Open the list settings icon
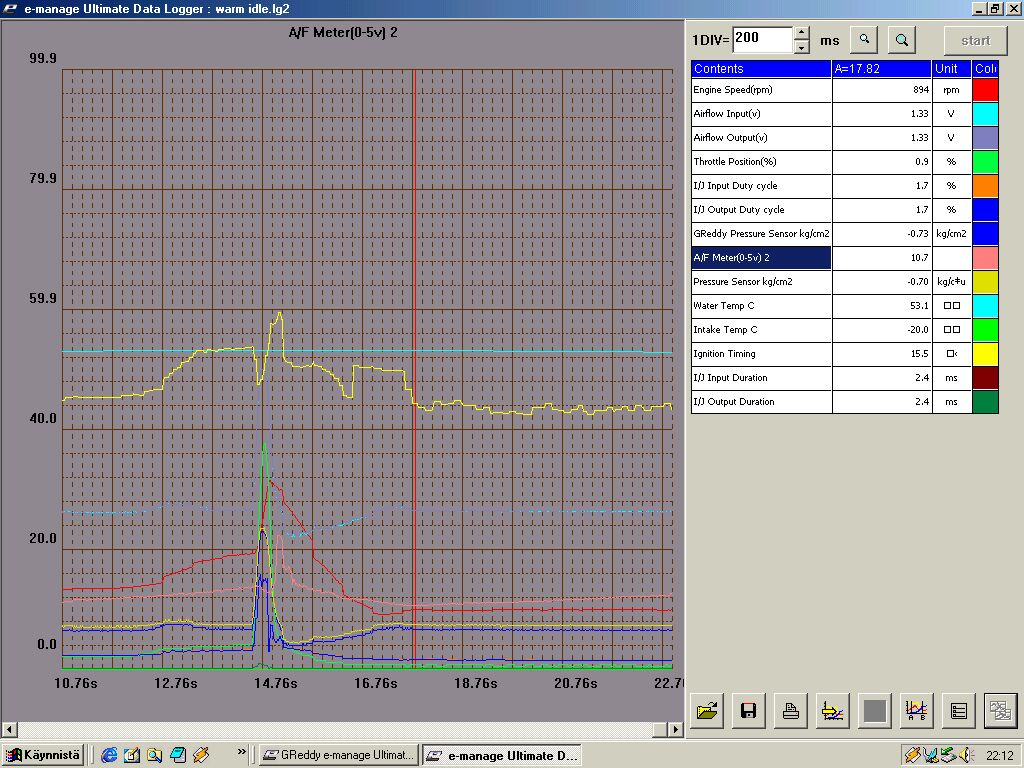This screenshot has width=1024, height=768. tap(958, 711)
